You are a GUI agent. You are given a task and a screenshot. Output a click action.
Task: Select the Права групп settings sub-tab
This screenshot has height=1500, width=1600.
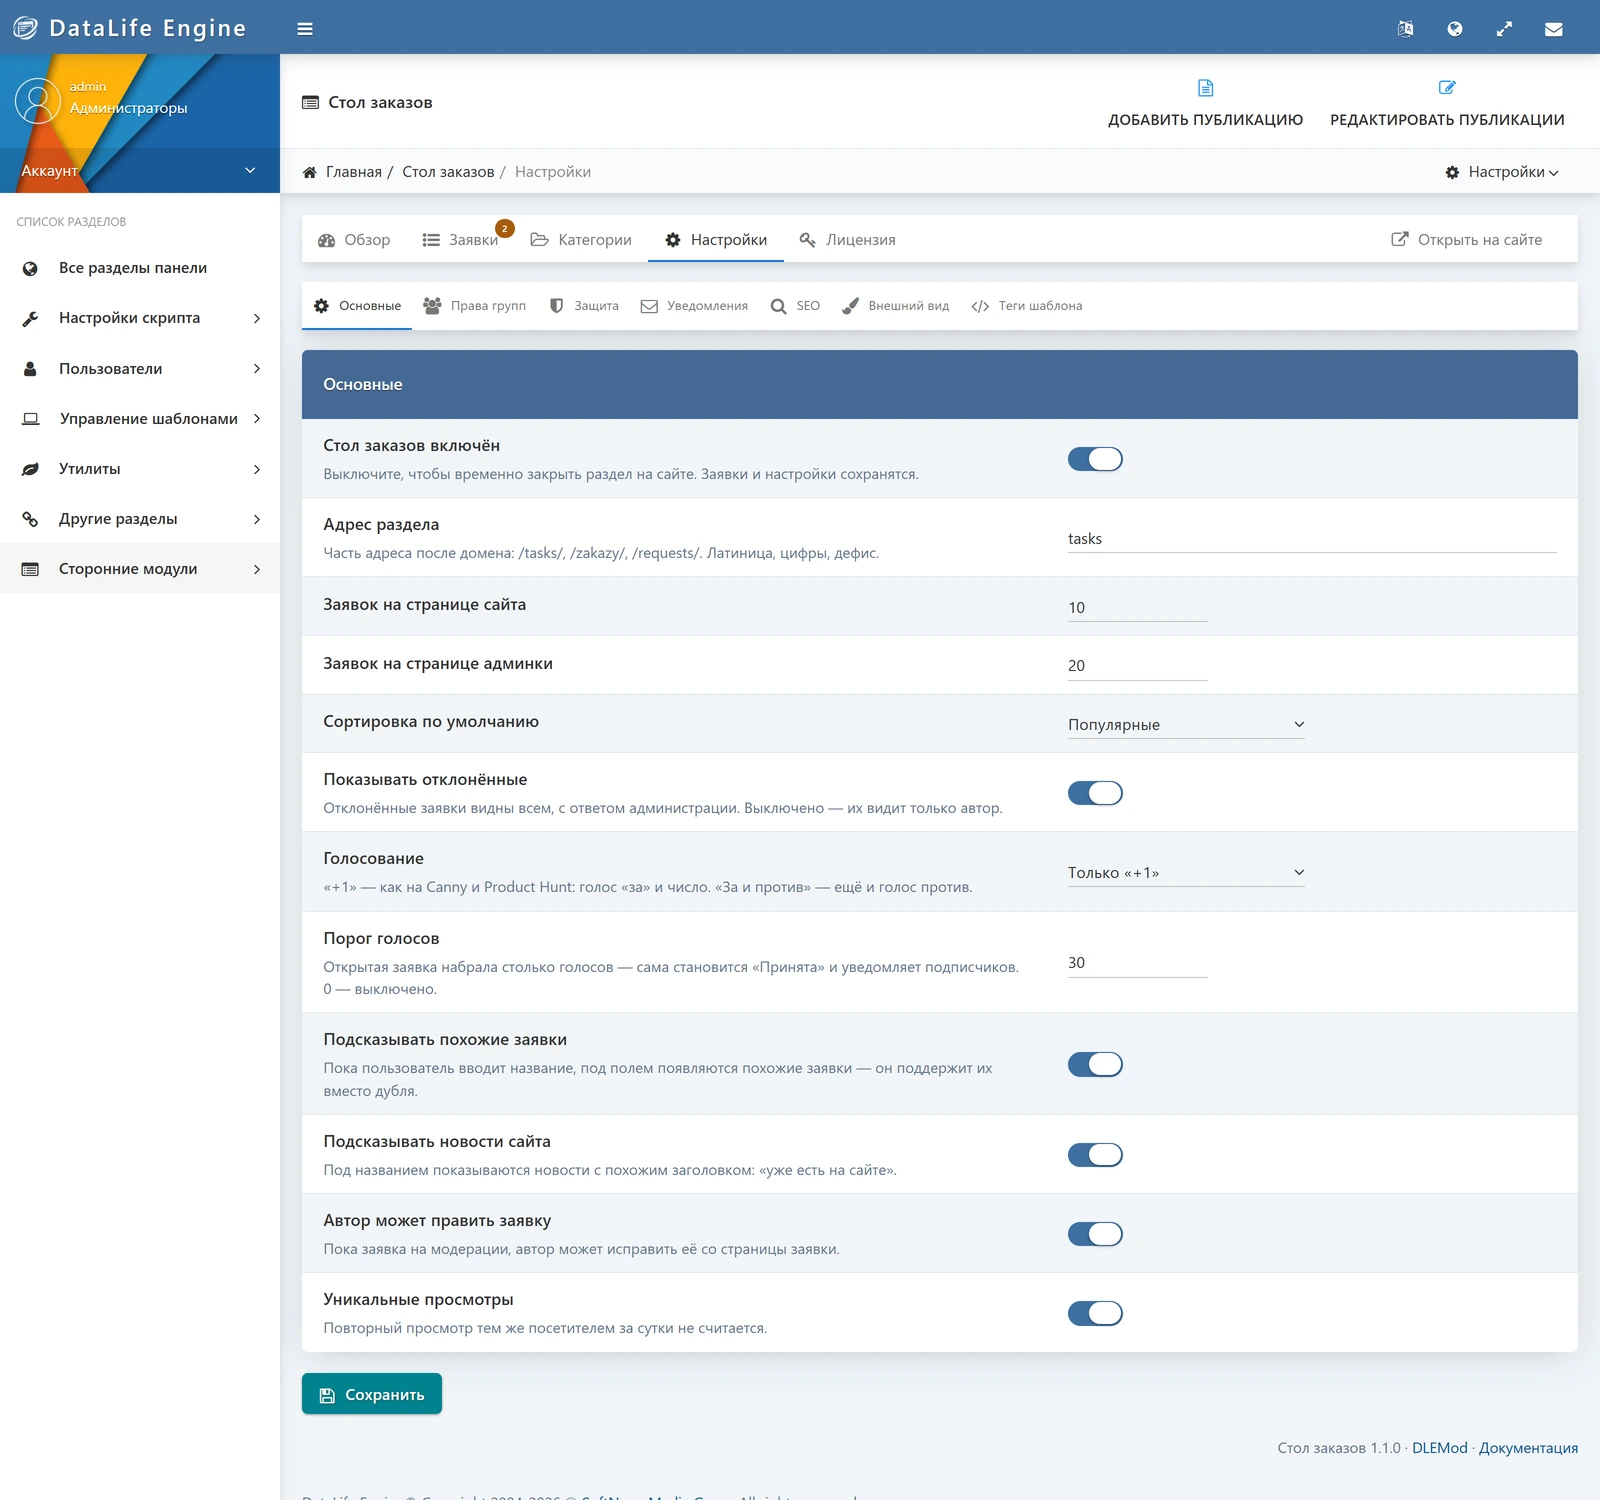pyautogui.click(x=475, y=306)
